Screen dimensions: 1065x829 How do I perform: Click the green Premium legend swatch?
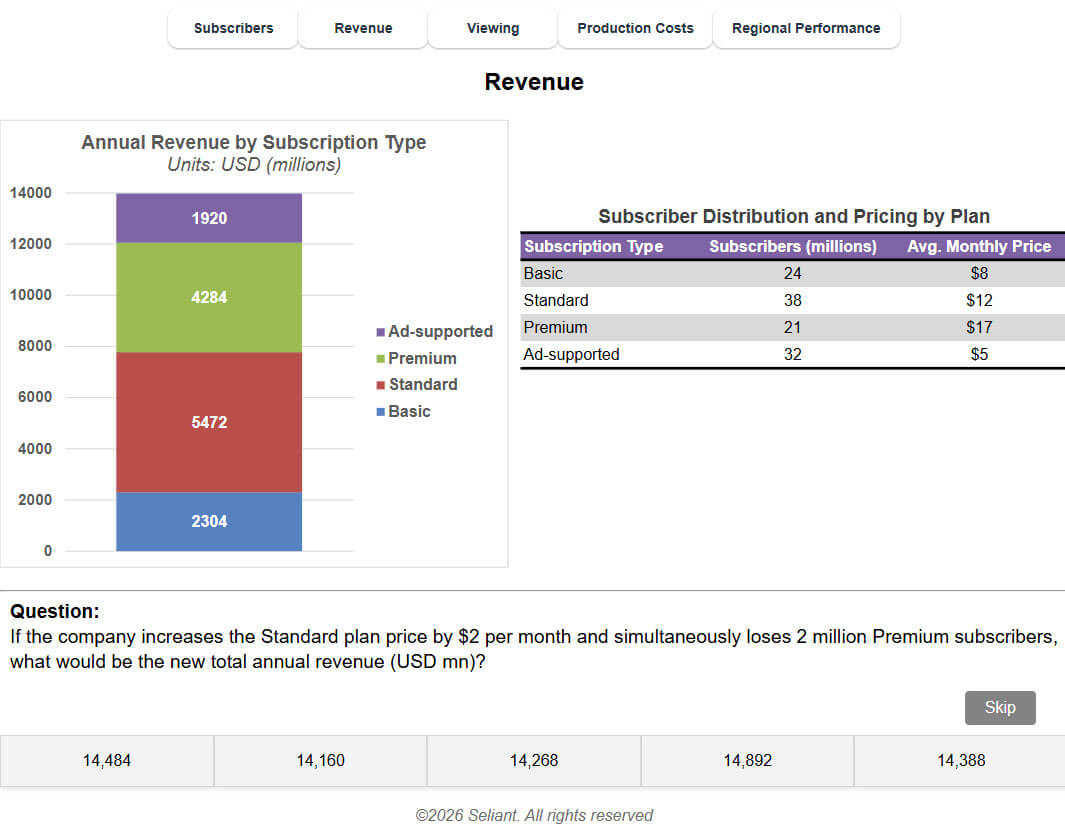(x=381, y=359)
